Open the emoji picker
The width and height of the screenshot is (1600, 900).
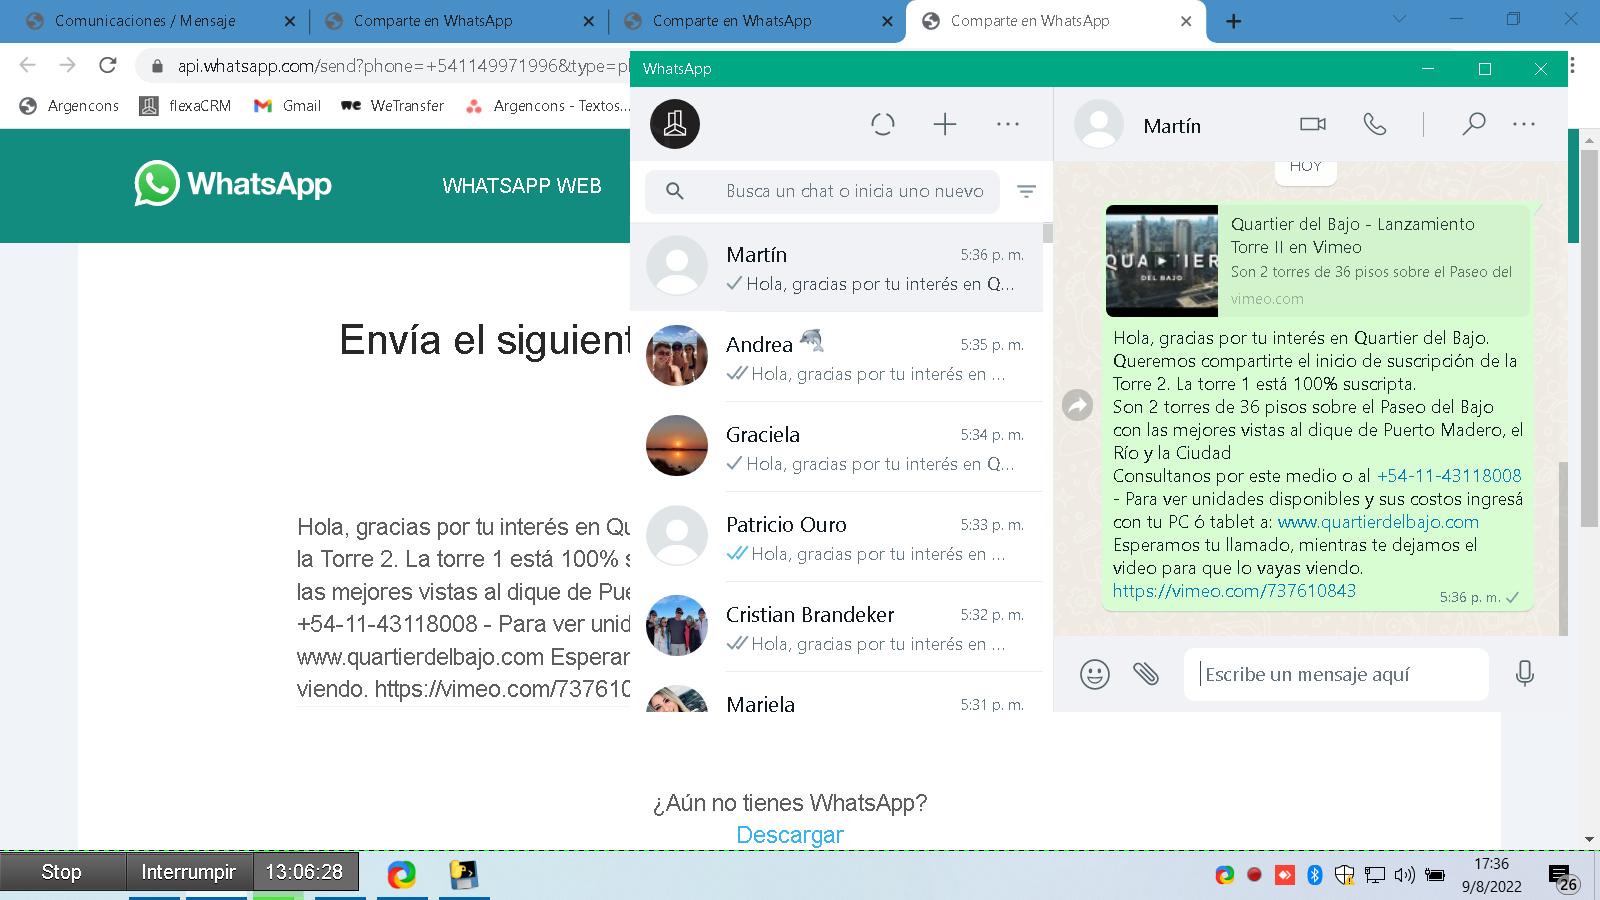point(1095,674)
